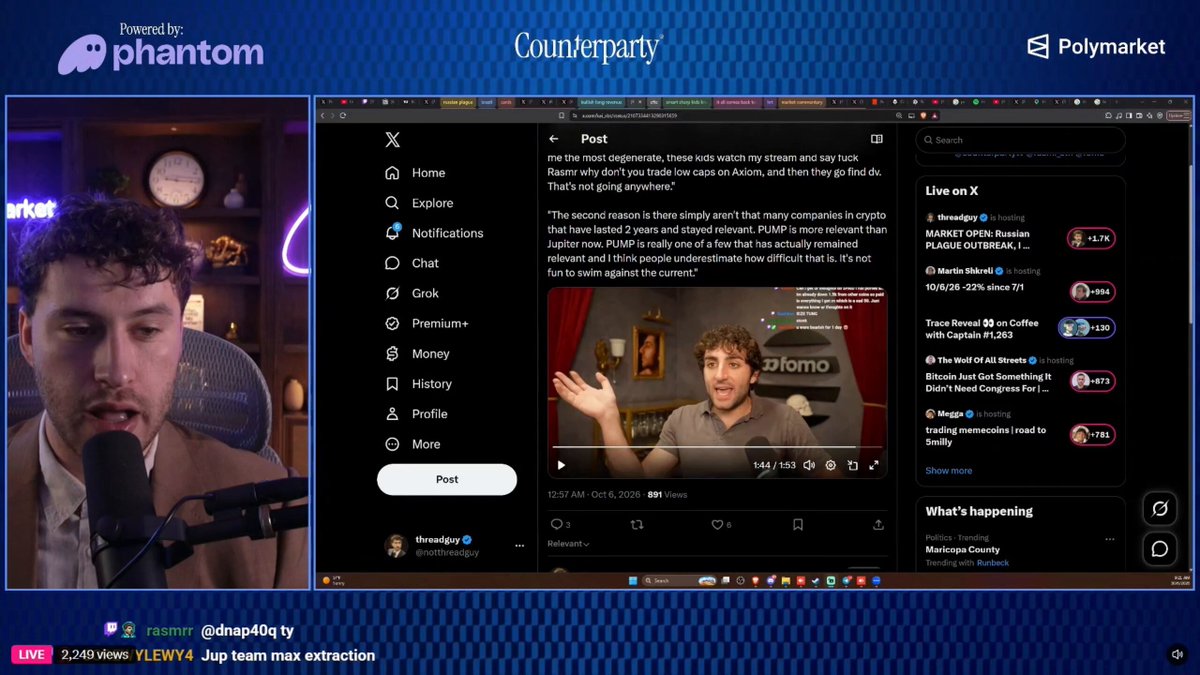
Task: Open the threadguy account options menu
Action: pos(519,546)
